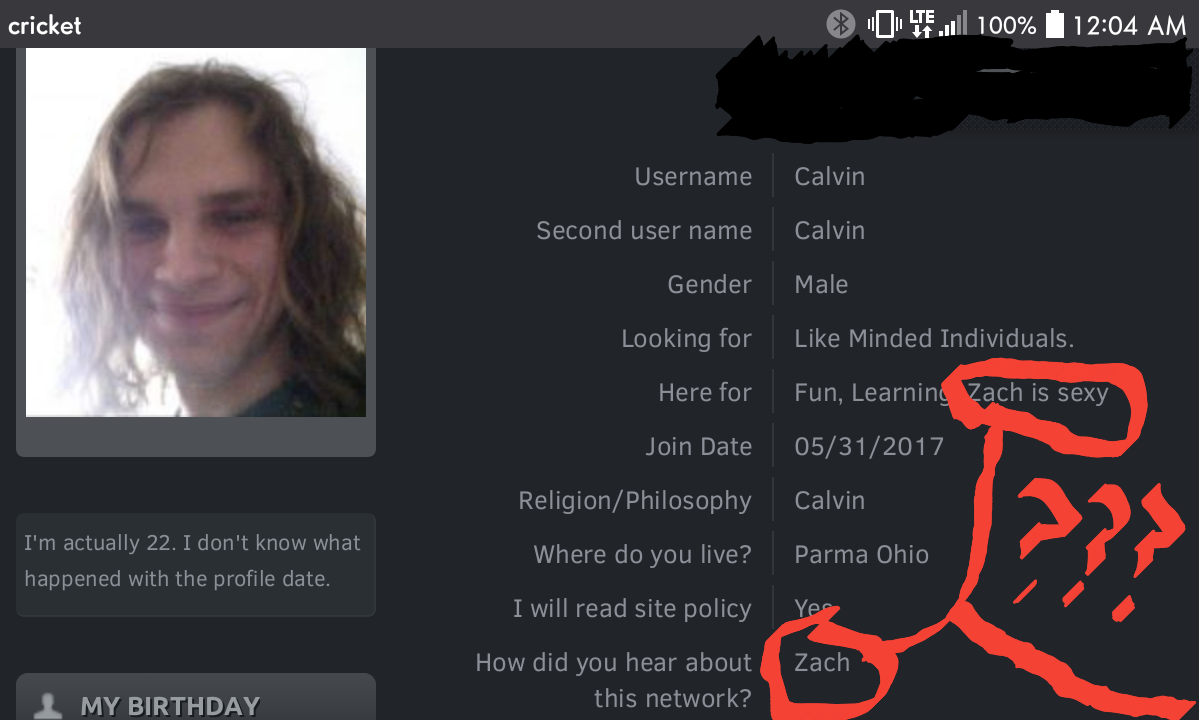This screenshot has width=1199, height=720.
Task: Tap the signal strength bars
Action: click(953, 24)
